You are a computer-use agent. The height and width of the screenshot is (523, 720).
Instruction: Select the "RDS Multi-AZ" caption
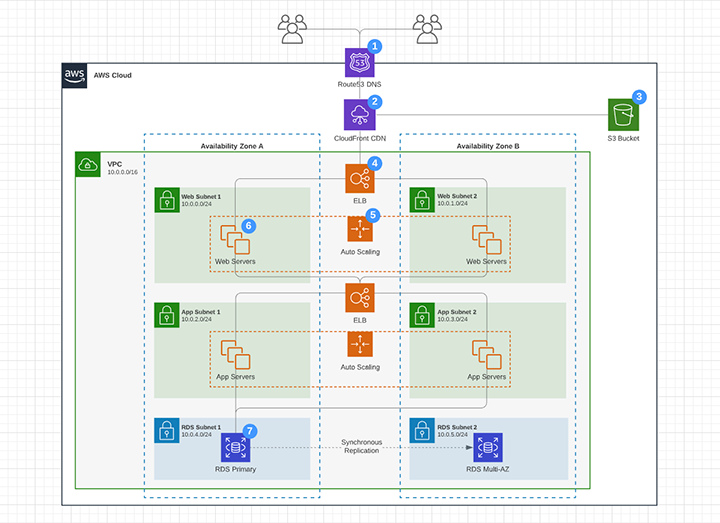tap(488, 469)
